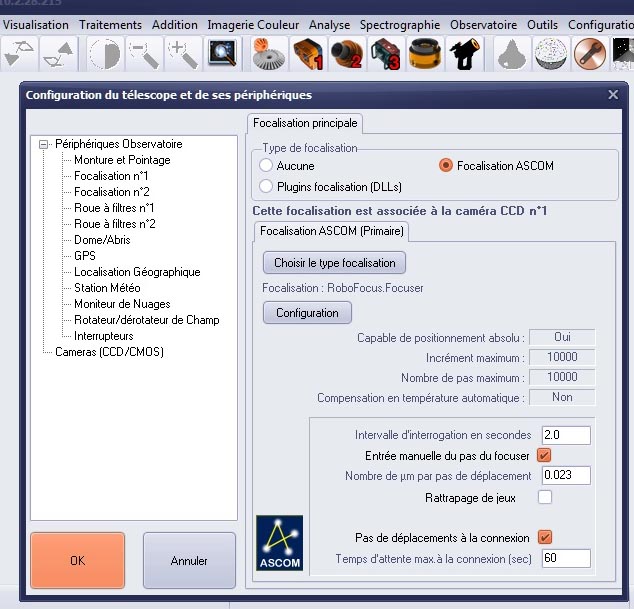Viewport: 634px width, 609px height.
Task: Select Plugins focalisation (DLLs) option
Action: point(266,185)
